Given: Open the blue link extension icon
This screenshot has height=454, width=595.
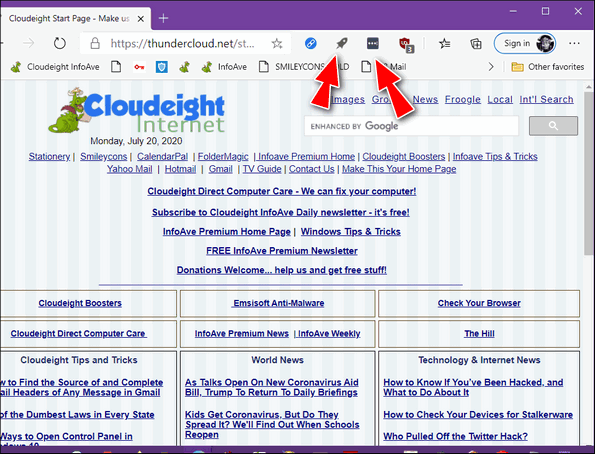Looking at the screenshot, I should coord(311,43).
